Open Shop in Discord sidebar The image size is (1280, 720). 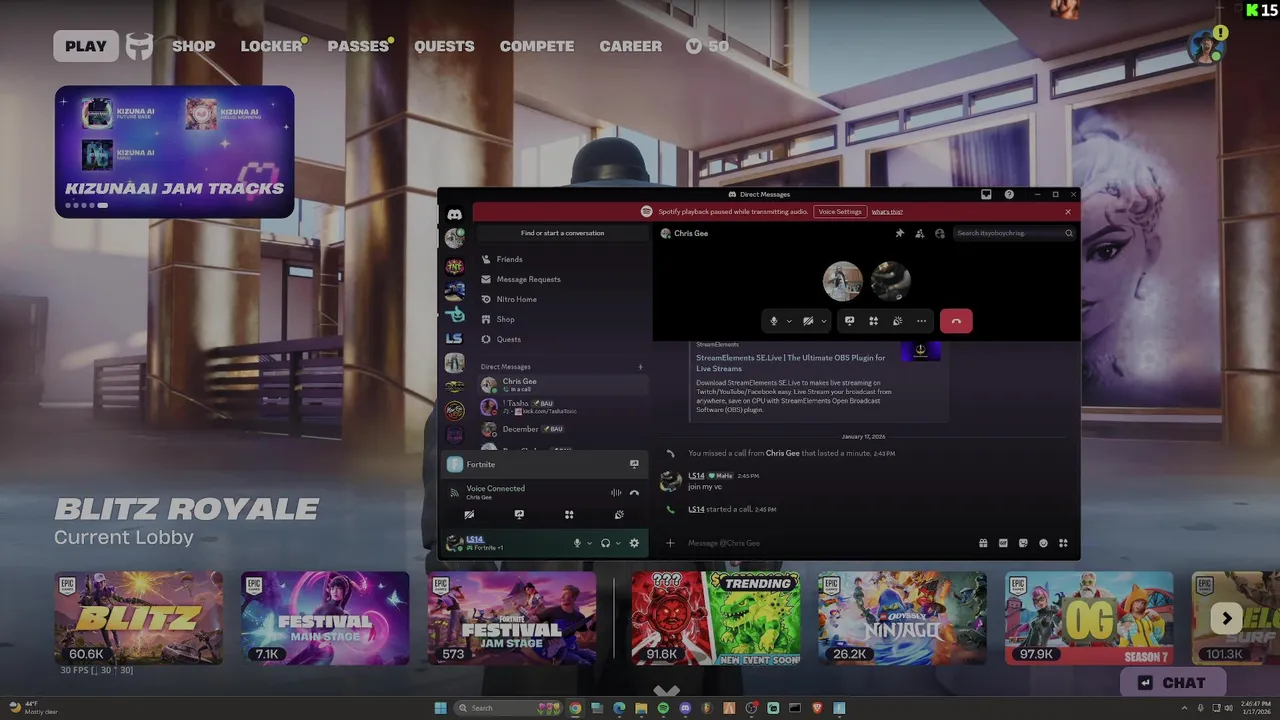click(562, 319)
